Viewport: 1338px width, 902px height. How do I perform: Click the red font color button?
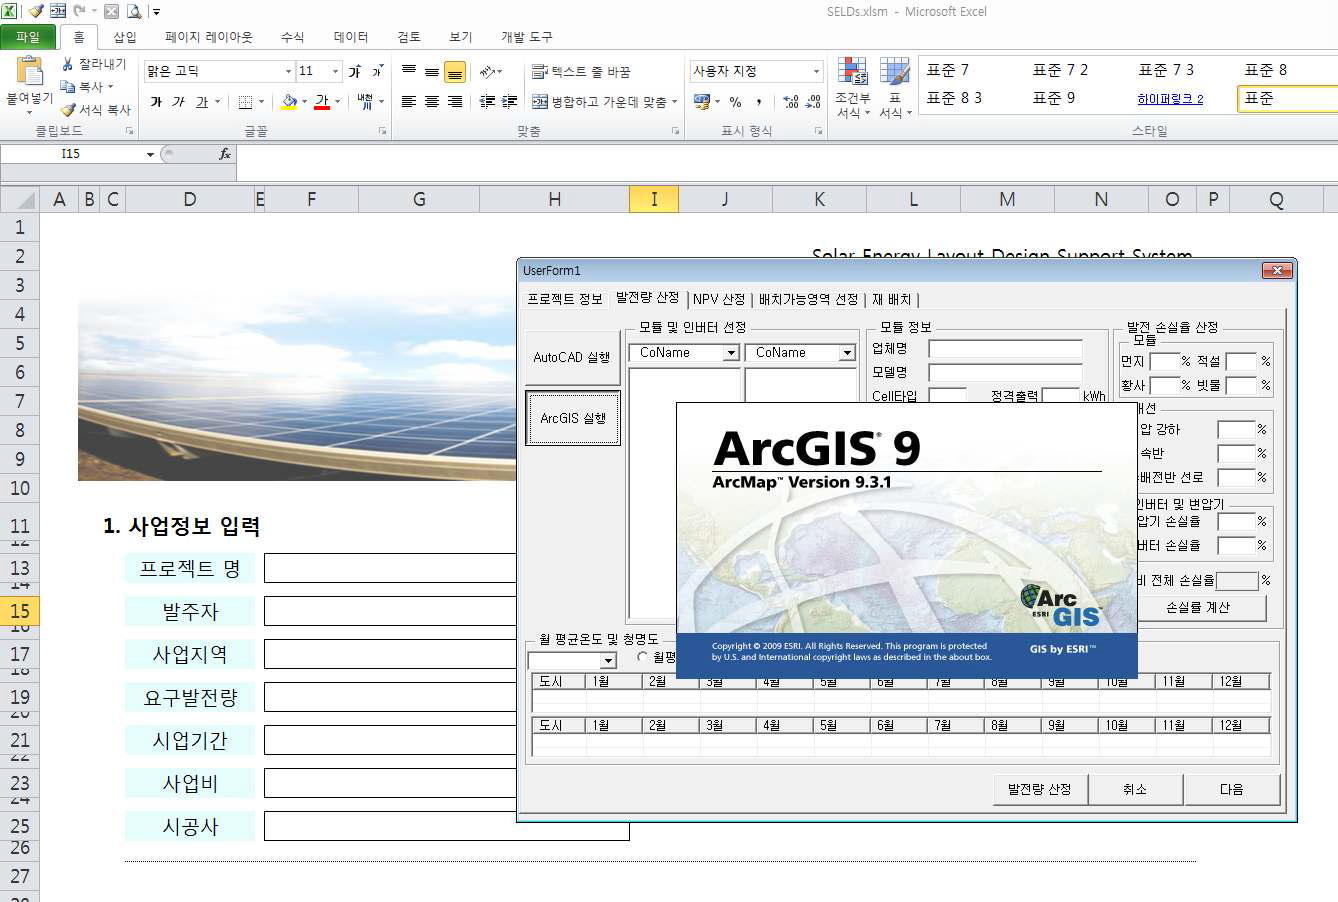[x=321, y=102]
